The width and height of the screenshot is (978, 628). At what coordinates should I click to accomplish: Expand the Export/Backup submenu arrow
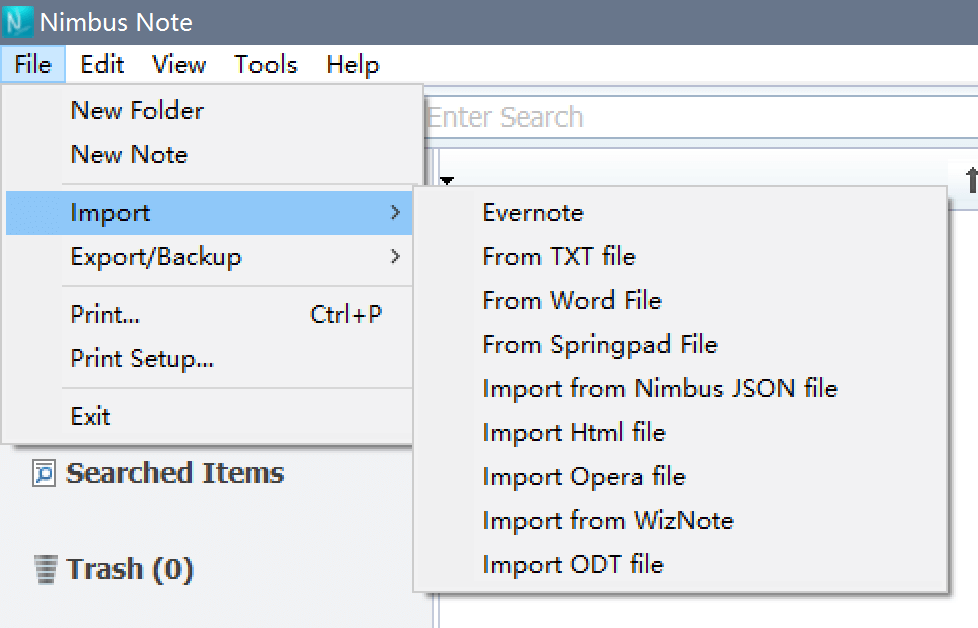(395, 256)
